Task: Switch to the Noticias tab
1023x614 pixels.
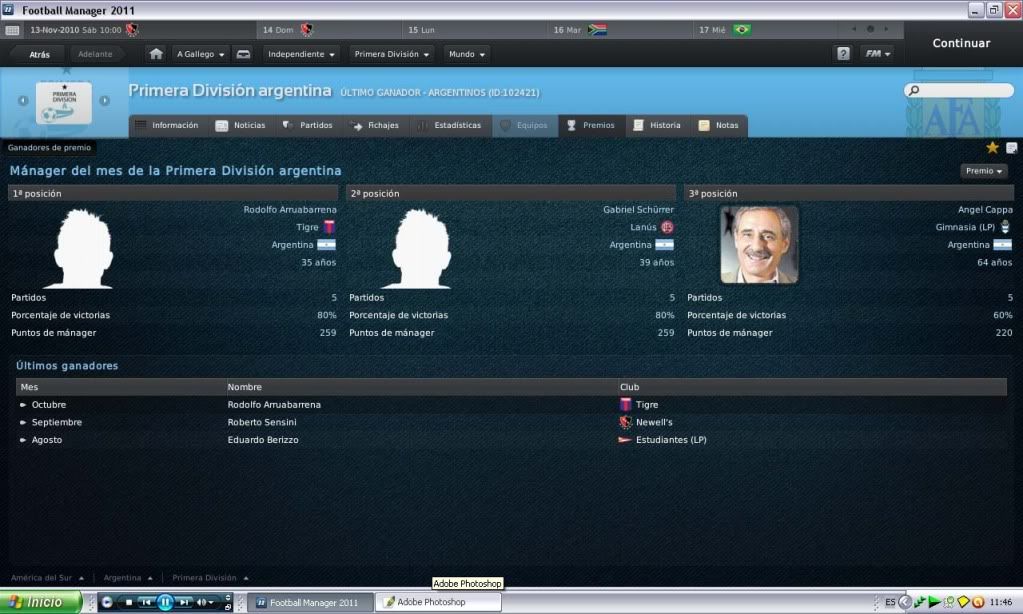Action: [x=241, y=125]
